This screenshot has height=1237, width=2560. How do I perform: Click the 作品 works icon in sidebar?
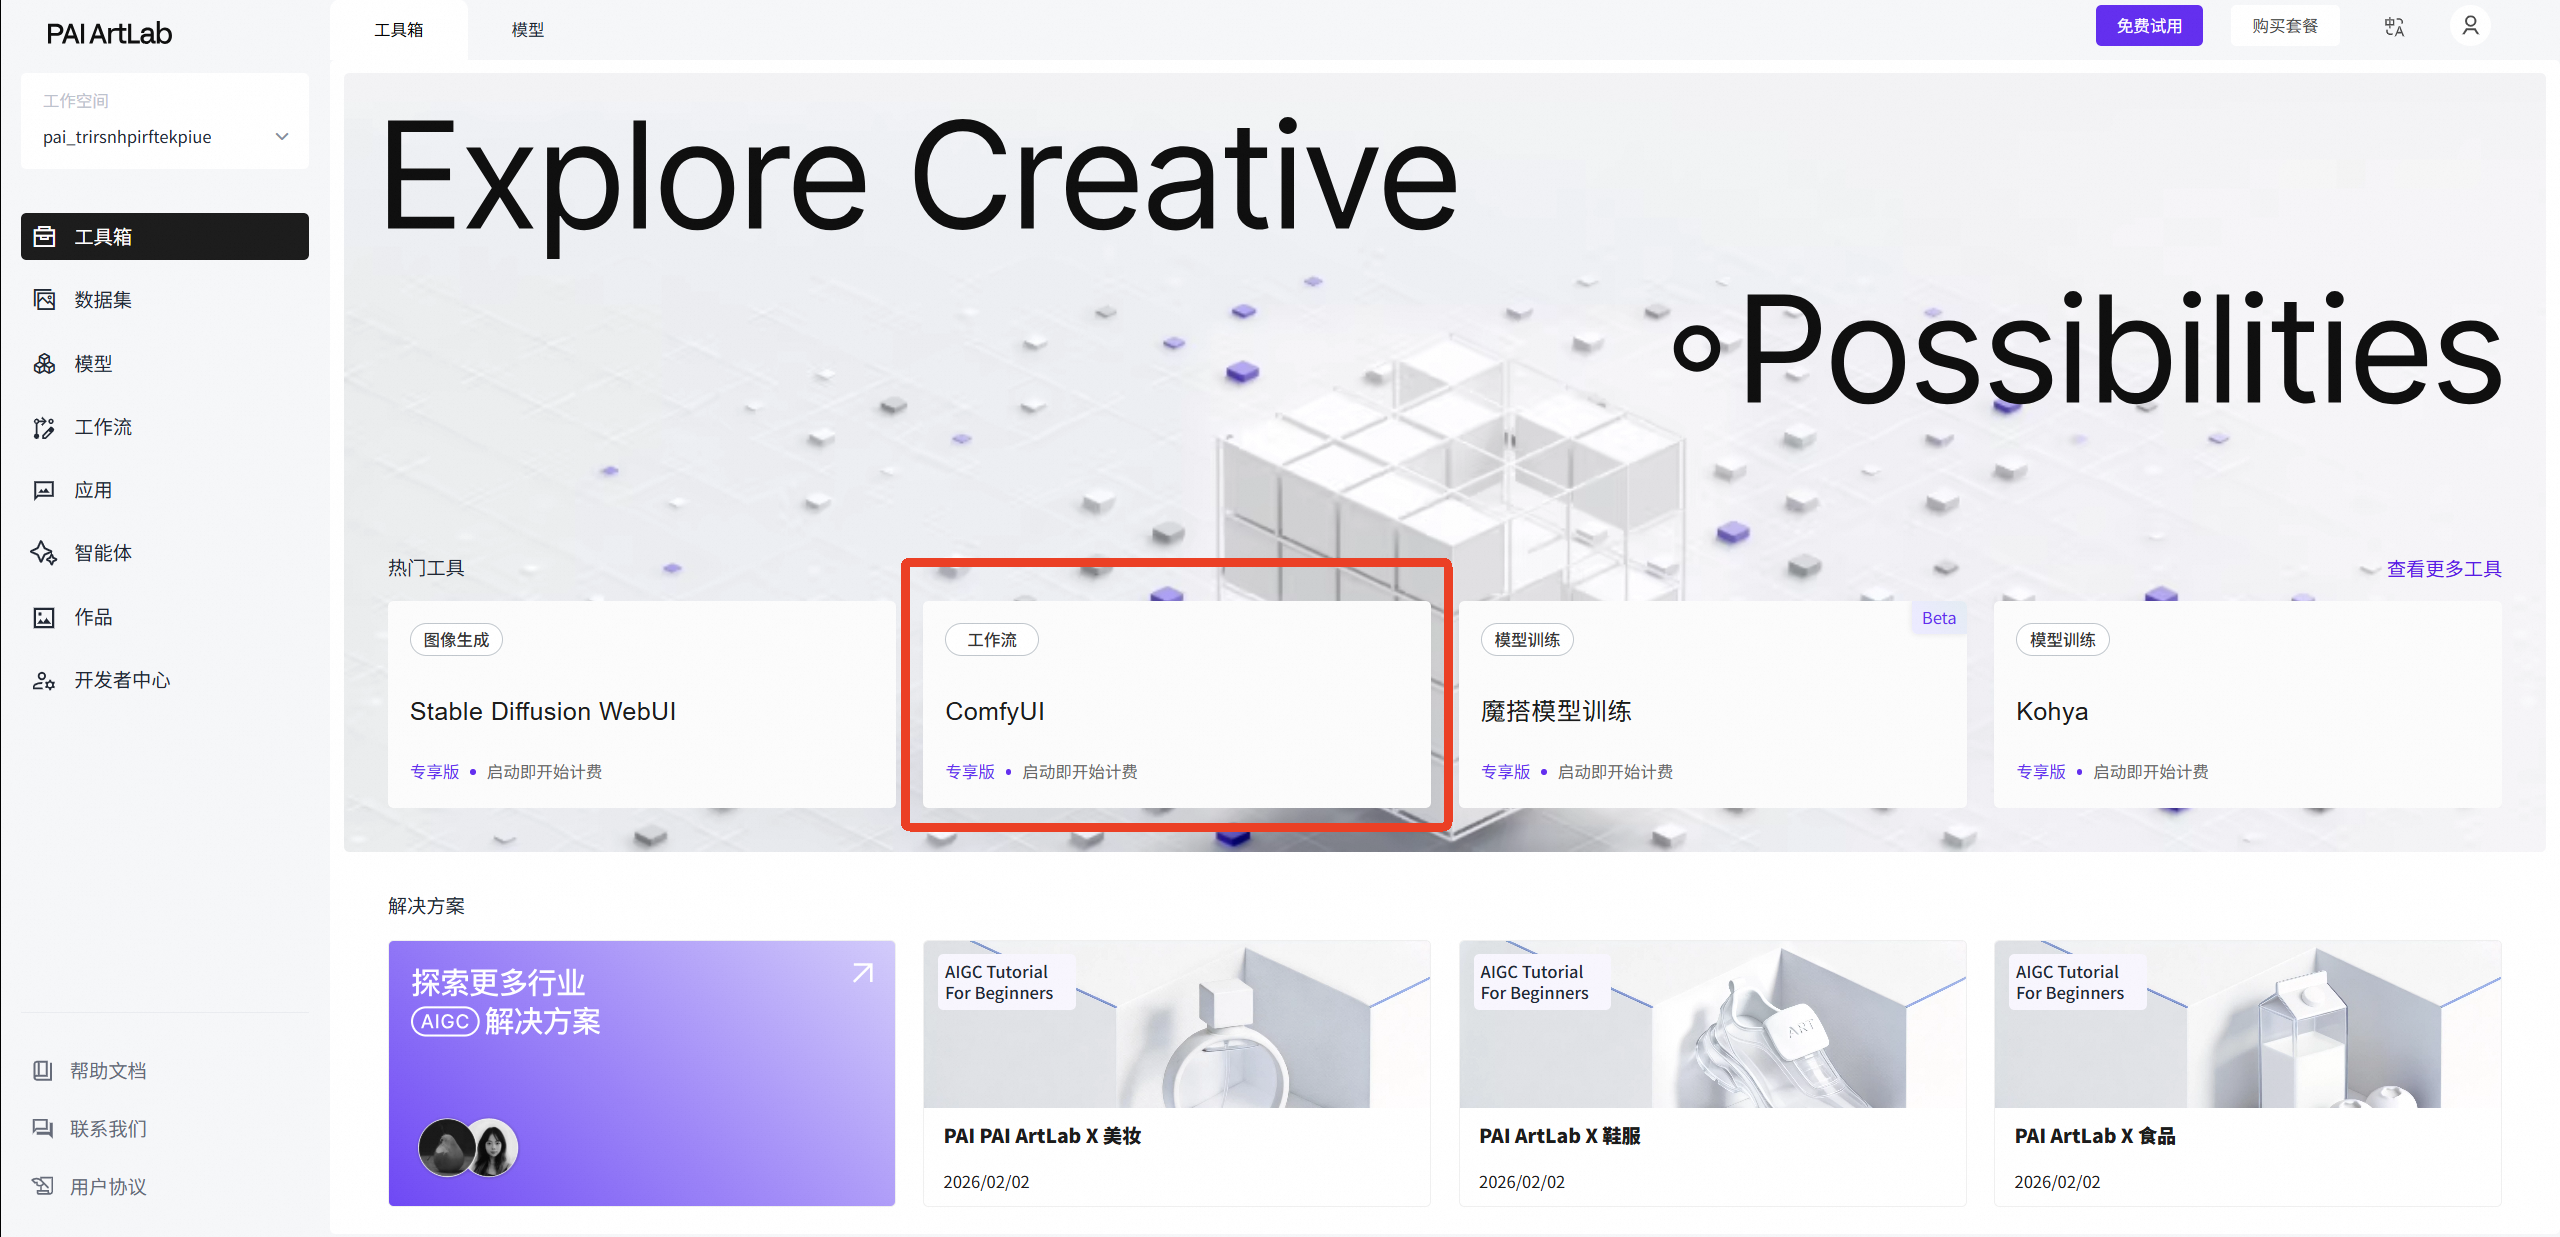(x=44, y=618)
